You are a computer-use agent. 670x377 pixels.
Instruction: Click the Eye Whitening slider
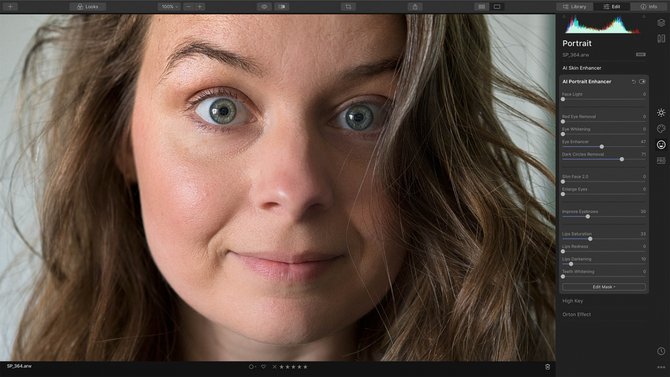pyautogui.click(x=604, y=134)
